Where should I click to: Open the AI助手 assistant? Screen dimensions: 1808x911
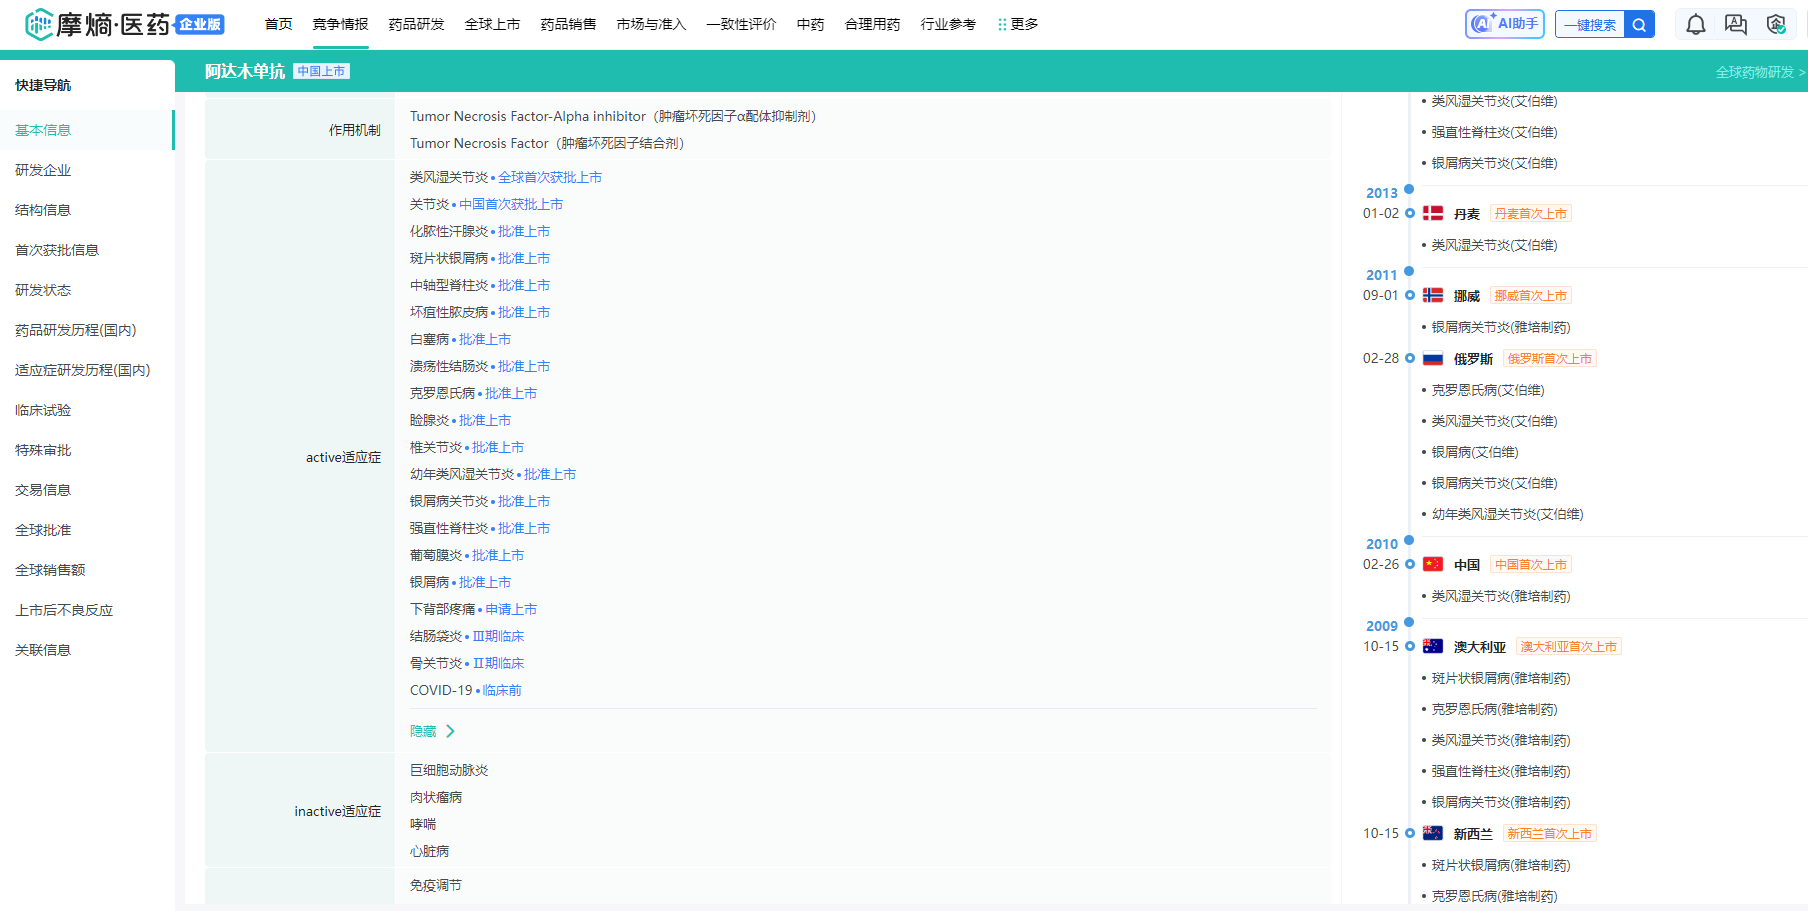point(1505,24)
